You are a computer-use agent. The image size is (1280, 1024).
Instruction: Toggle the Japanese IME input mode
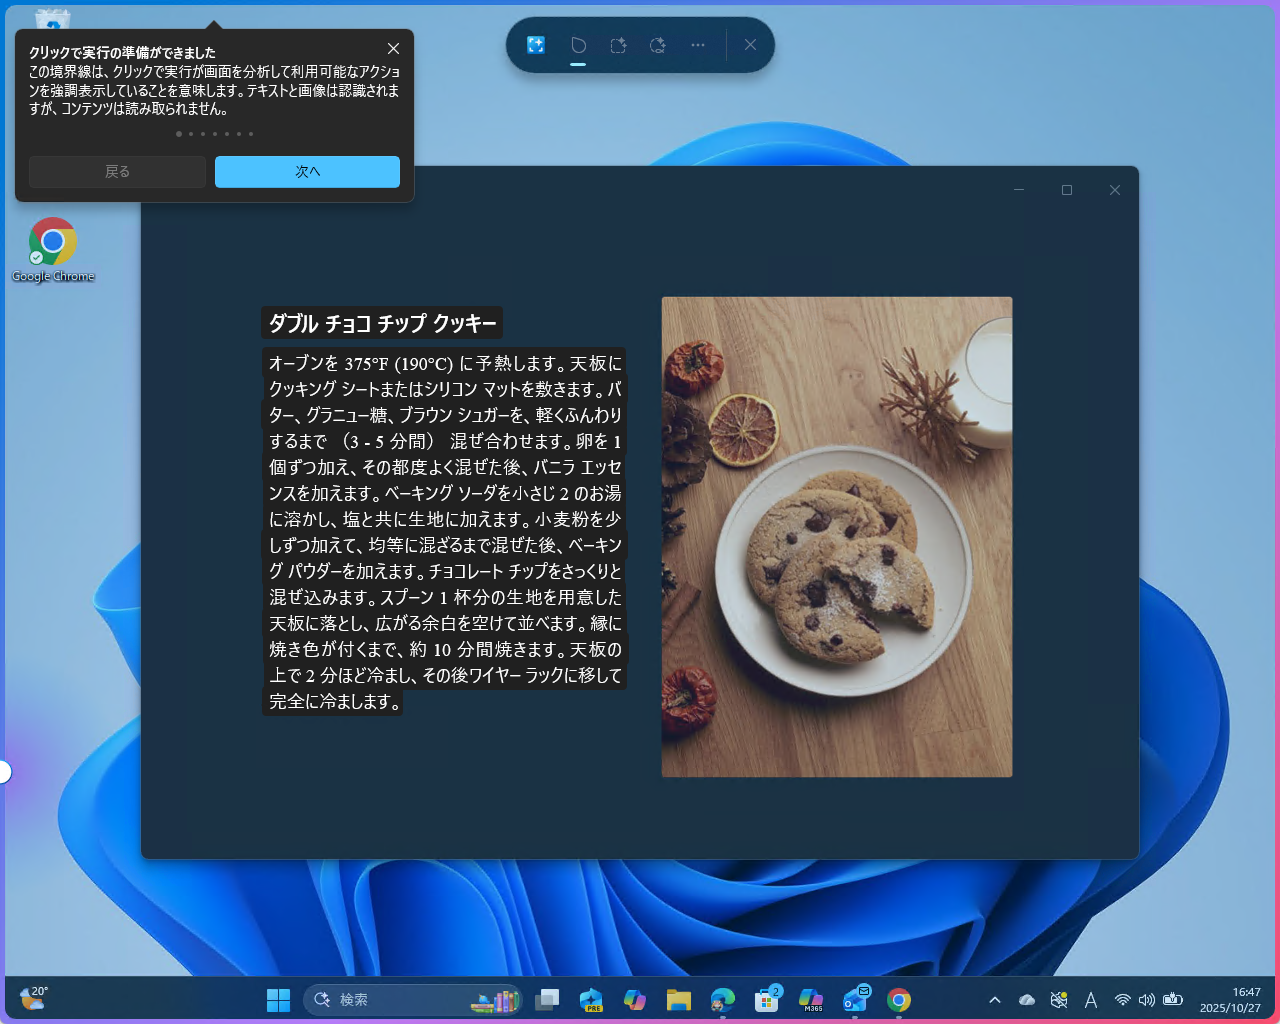(x=1091, y=1000)
